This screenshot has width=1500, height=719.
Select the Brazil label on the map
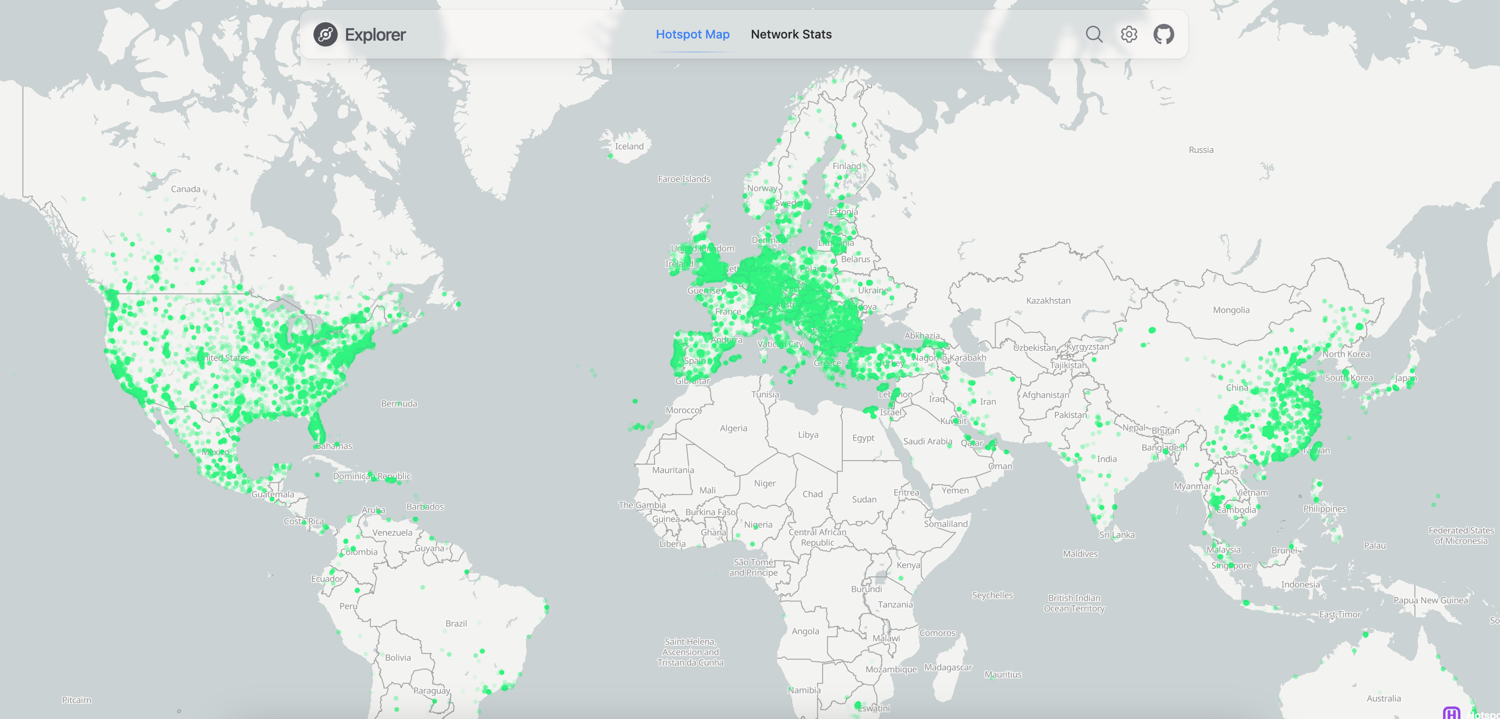click(456, 623)
